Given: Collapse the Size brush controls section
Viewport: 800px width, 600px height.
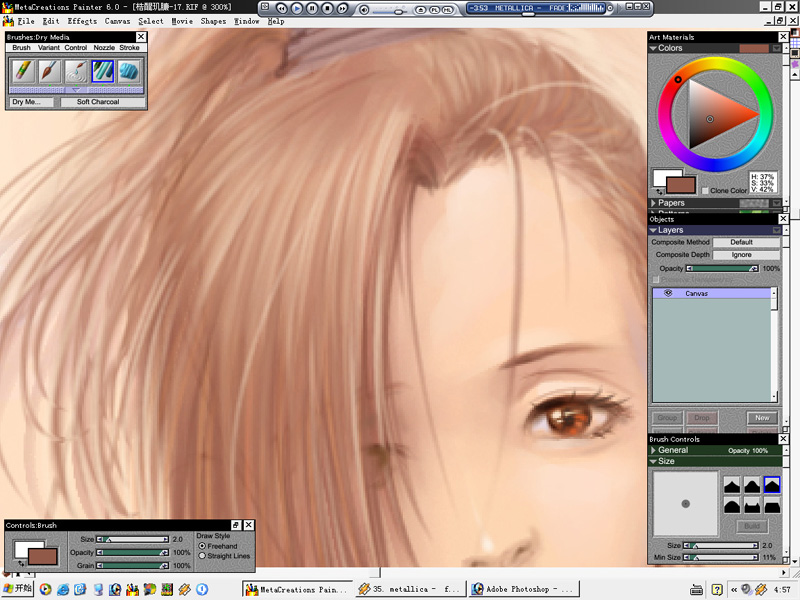Looking at the screenshot, I should (x=653, y=461).
